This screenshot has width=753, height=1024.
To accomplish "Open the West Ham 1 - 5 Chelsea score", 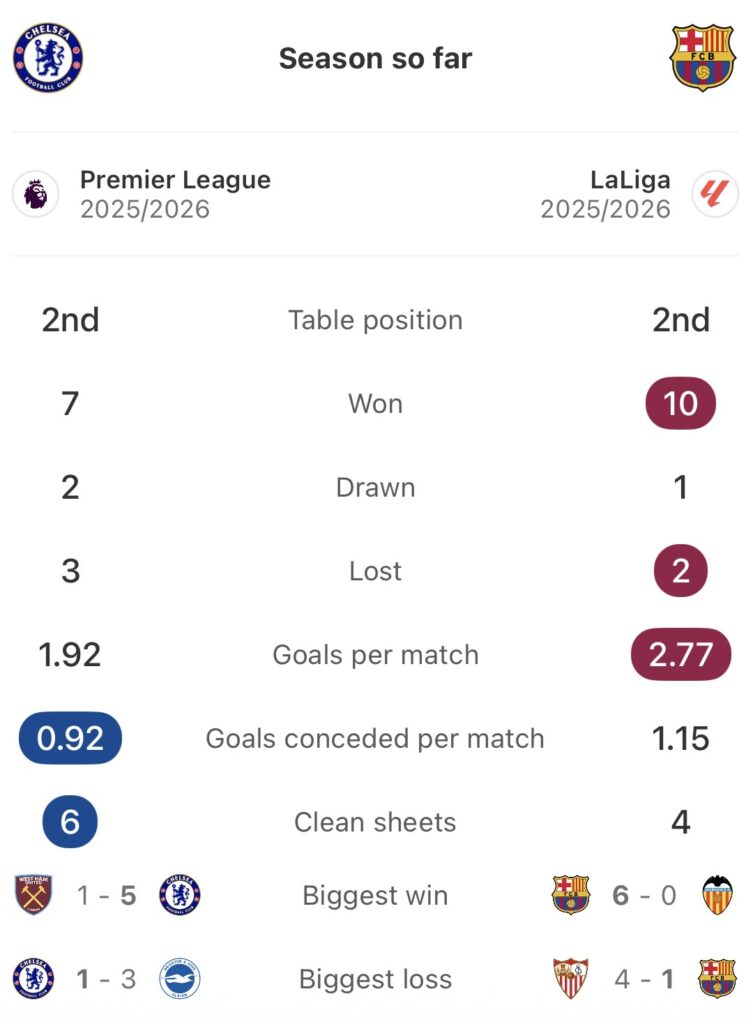I will coord(107,895).
